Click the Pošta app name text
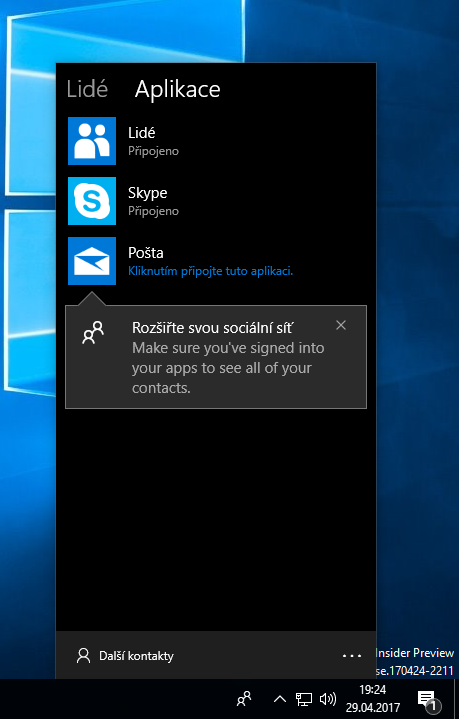 (x=146, y=253)
